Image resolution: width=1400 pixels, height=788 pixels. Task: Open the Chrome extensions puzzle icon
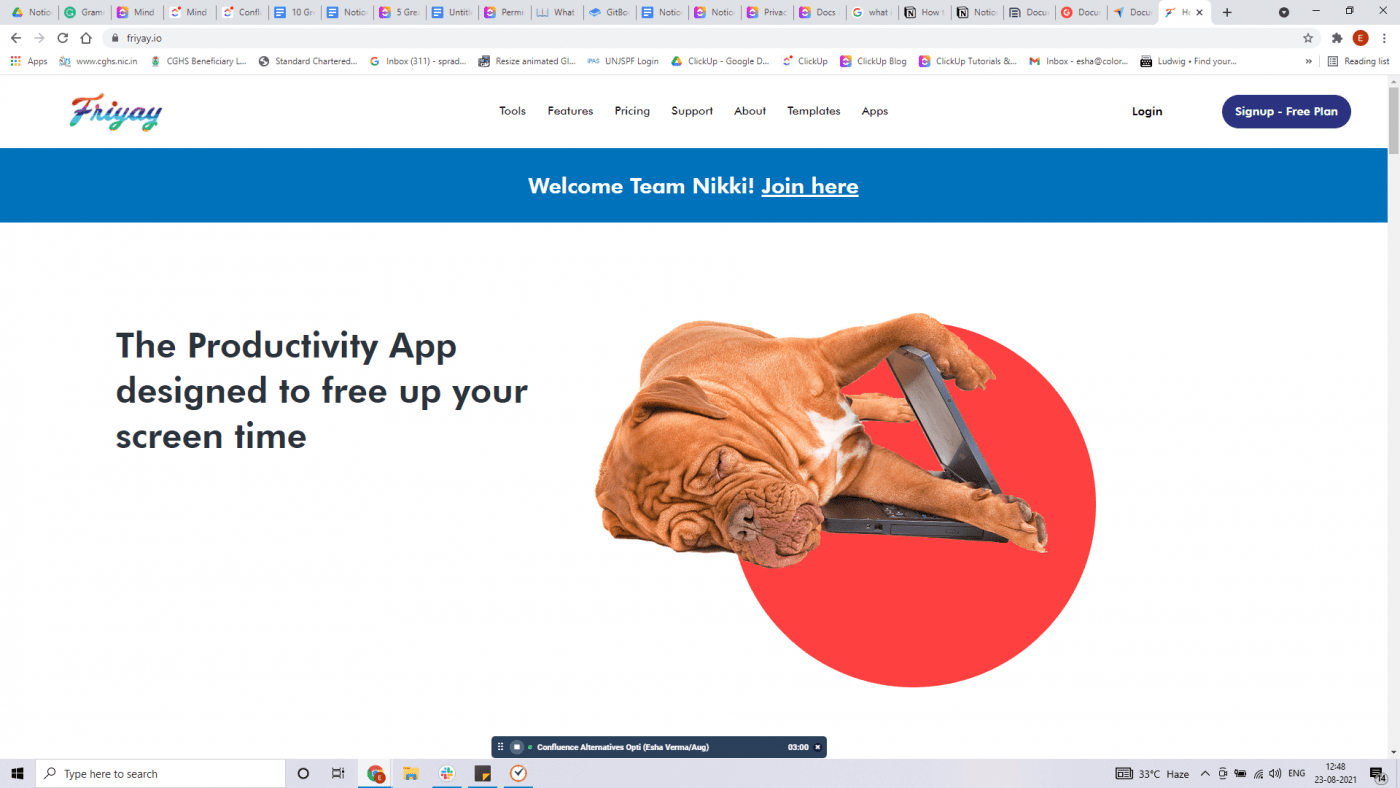click(x=1337, y=38)
